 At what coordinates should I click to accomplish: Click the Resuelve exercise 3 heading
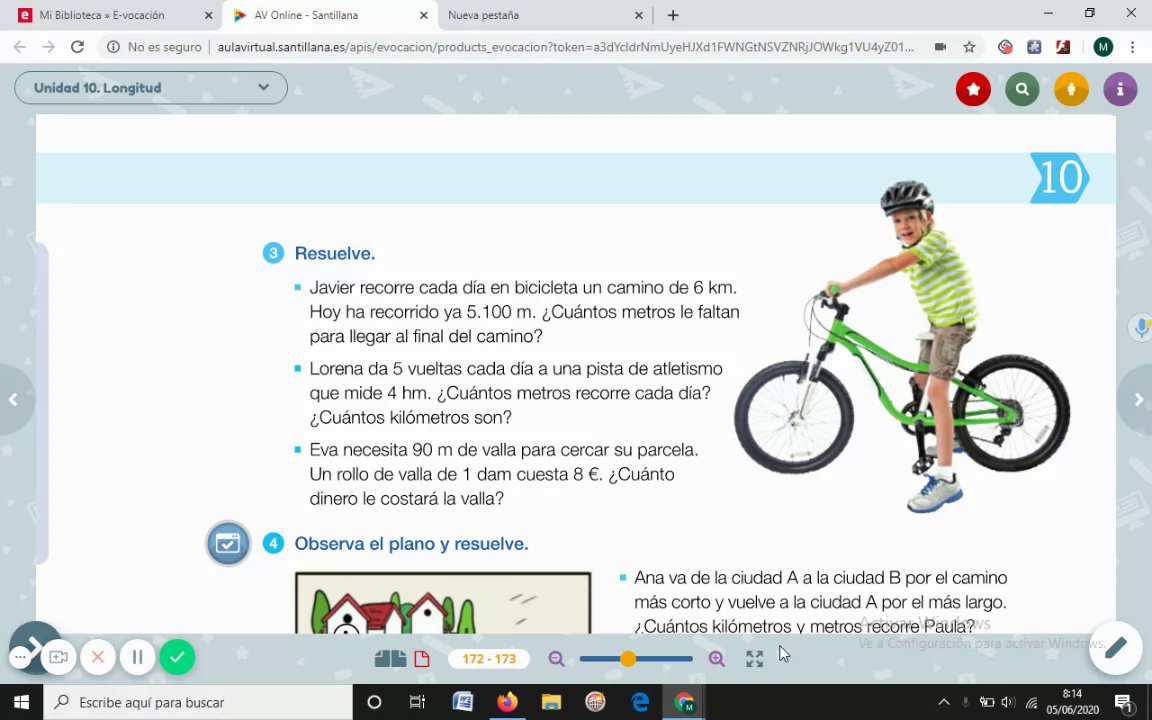(x=334, y=253)
